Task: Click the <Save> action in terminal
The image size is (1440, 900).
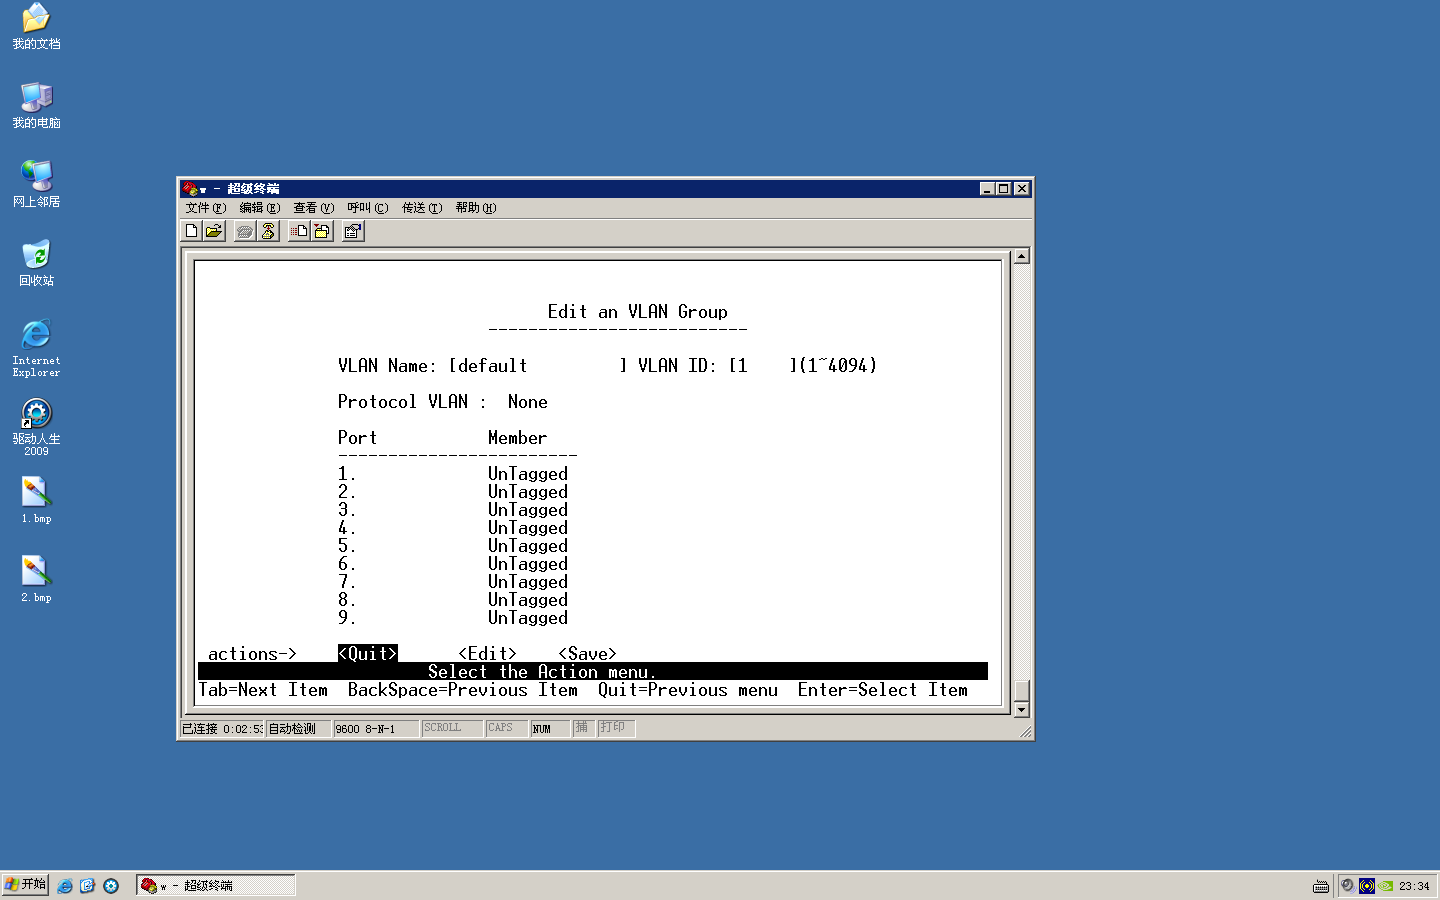Action: point(588,654)
